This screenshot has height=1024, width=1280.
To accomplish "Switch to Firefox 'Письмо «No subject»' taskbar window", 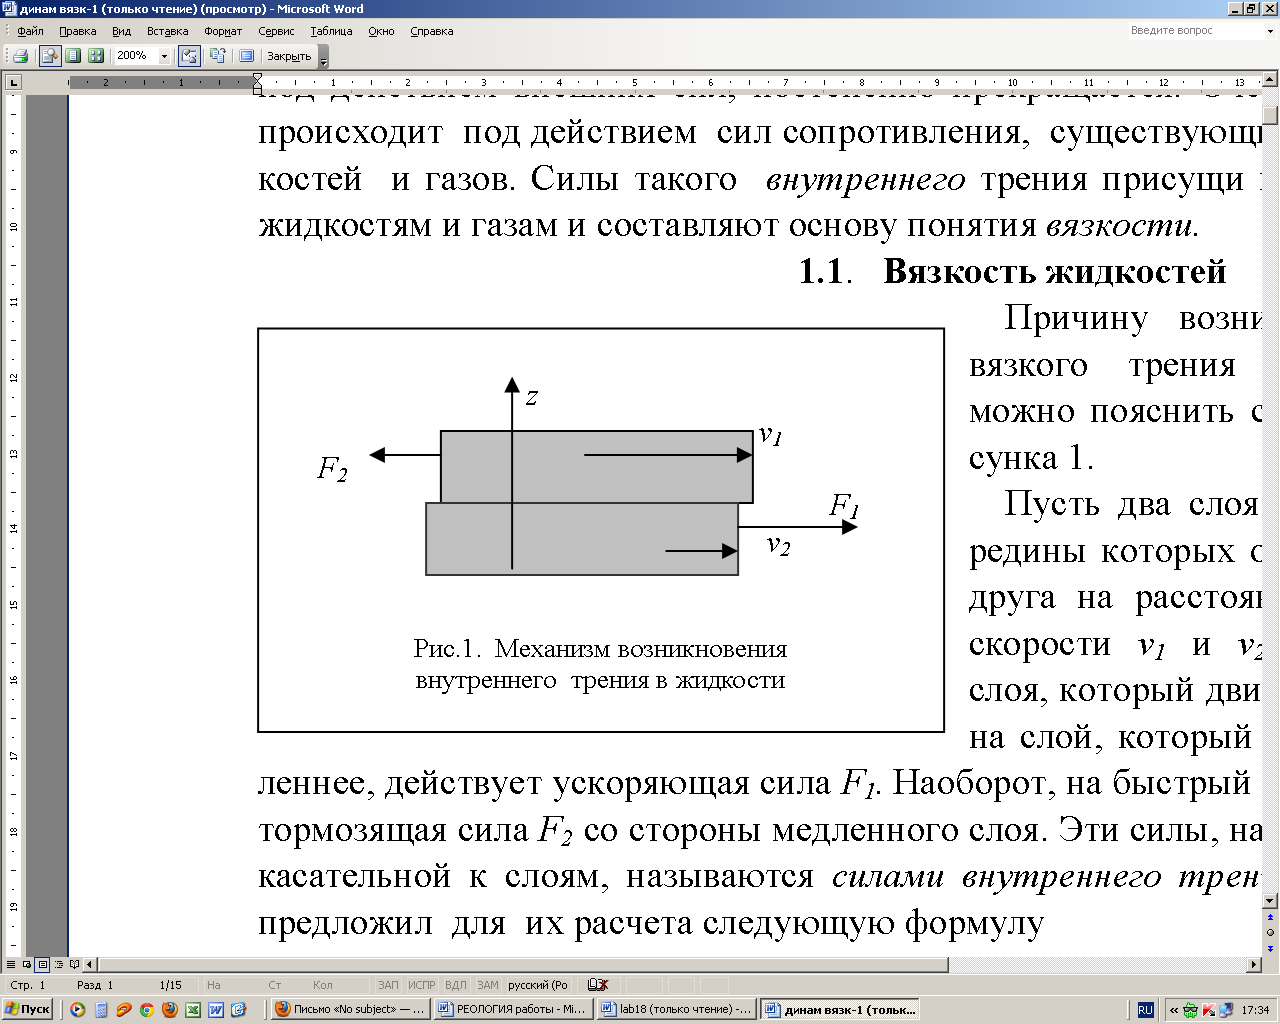I will [x=352, y=1010].
